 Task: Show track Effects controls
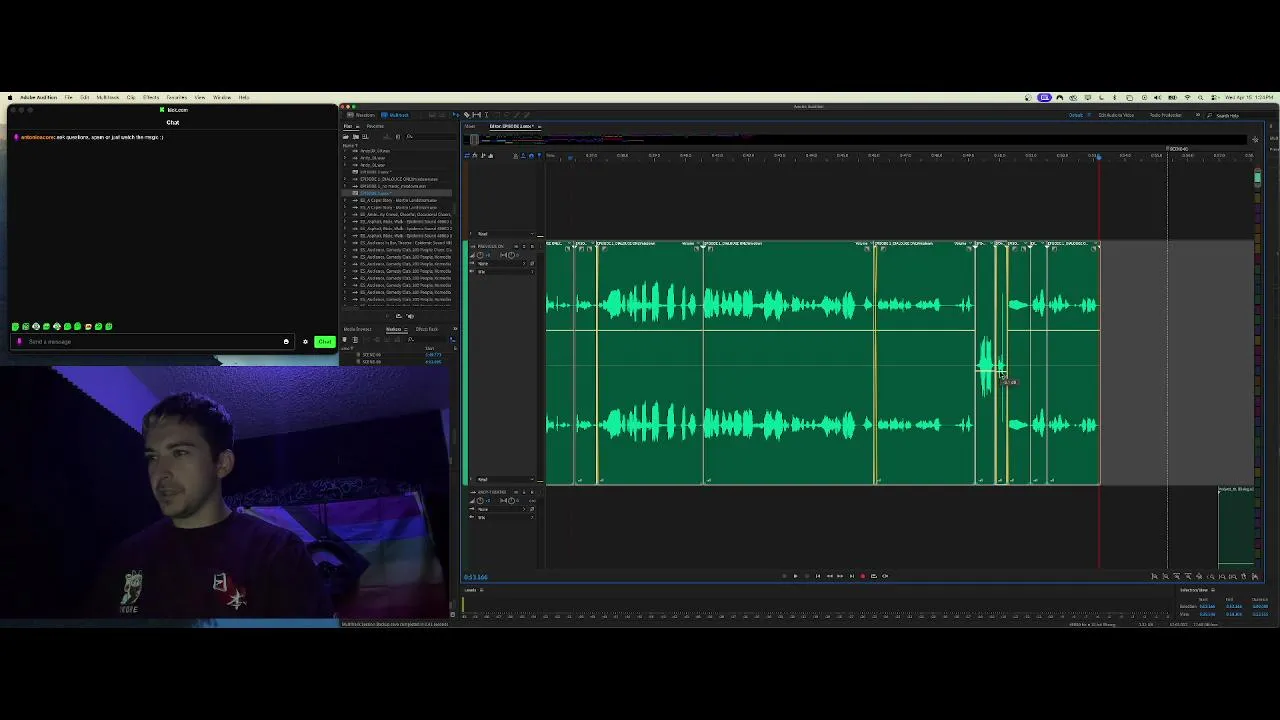click(x=475, y=155)
